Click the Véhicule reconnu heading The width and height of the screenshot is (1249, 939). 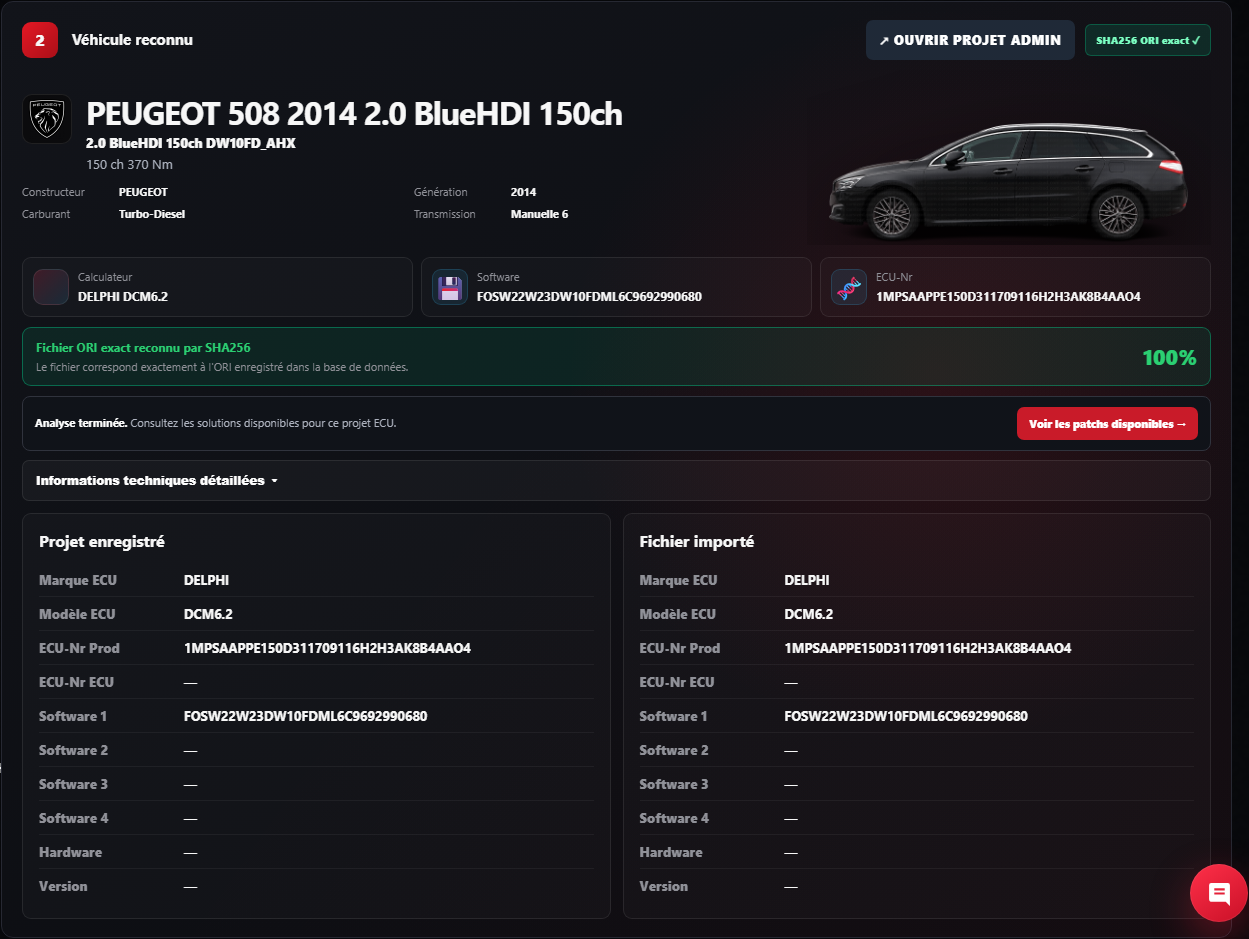click(x=132, y=40)
